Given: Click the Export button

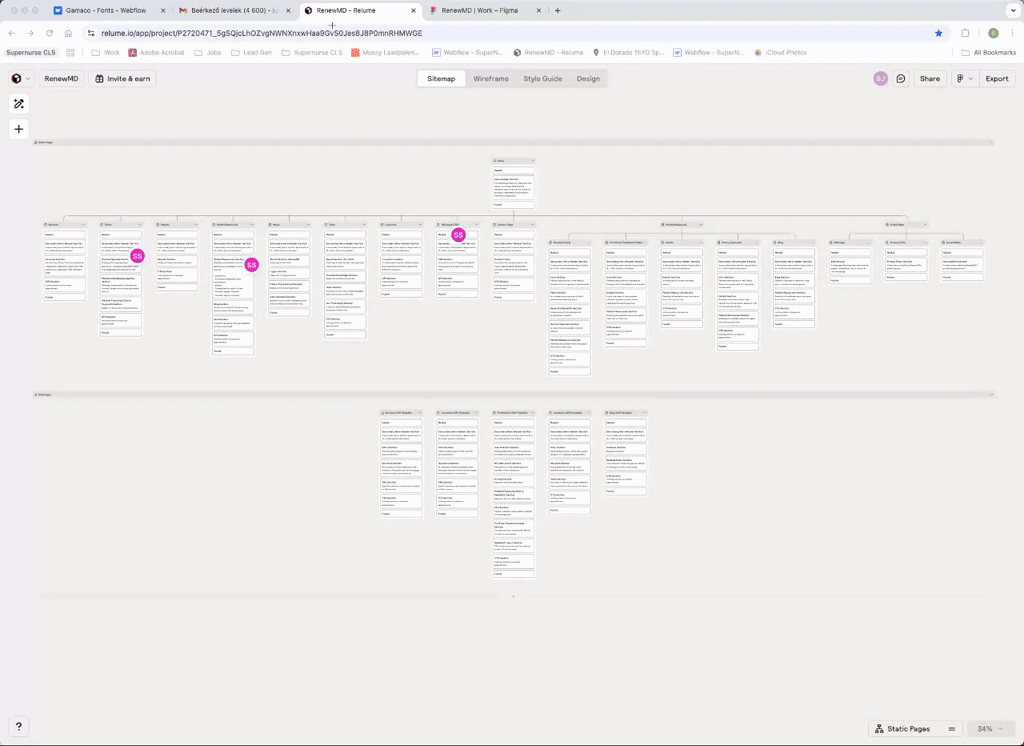Looking at the screenshot, I should point(996,78).
